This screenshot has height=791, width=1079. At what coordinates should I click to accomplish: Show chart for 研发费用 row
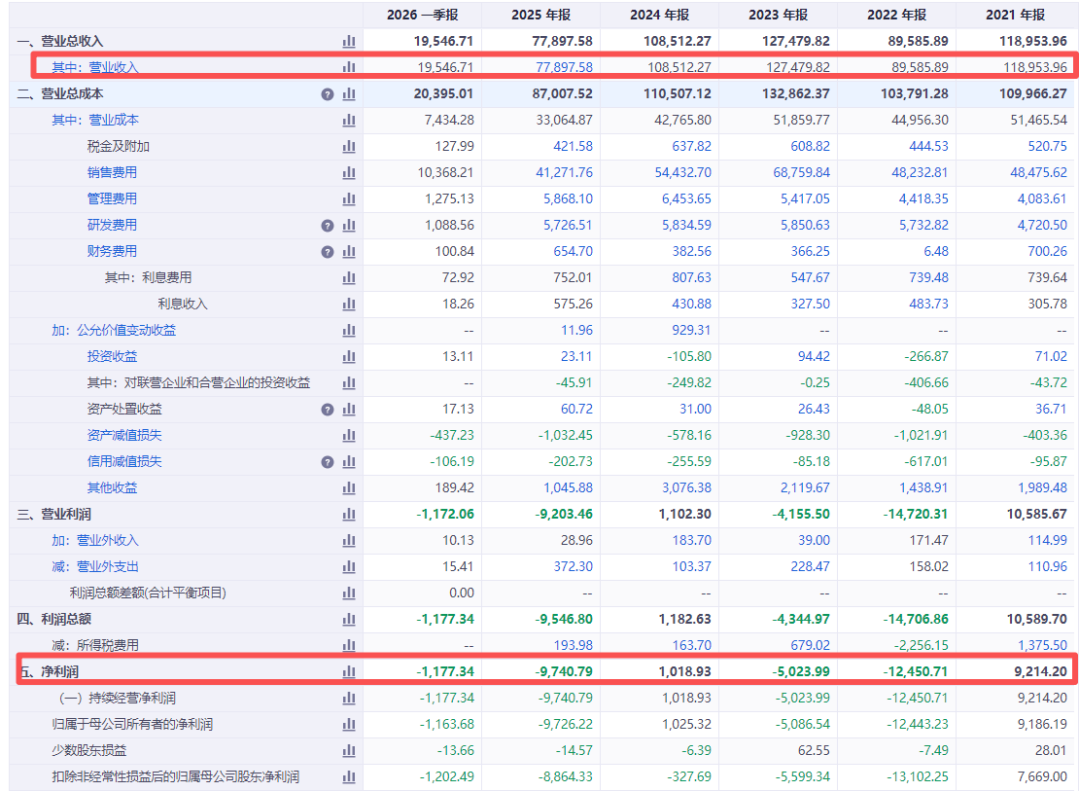(349, 225)
